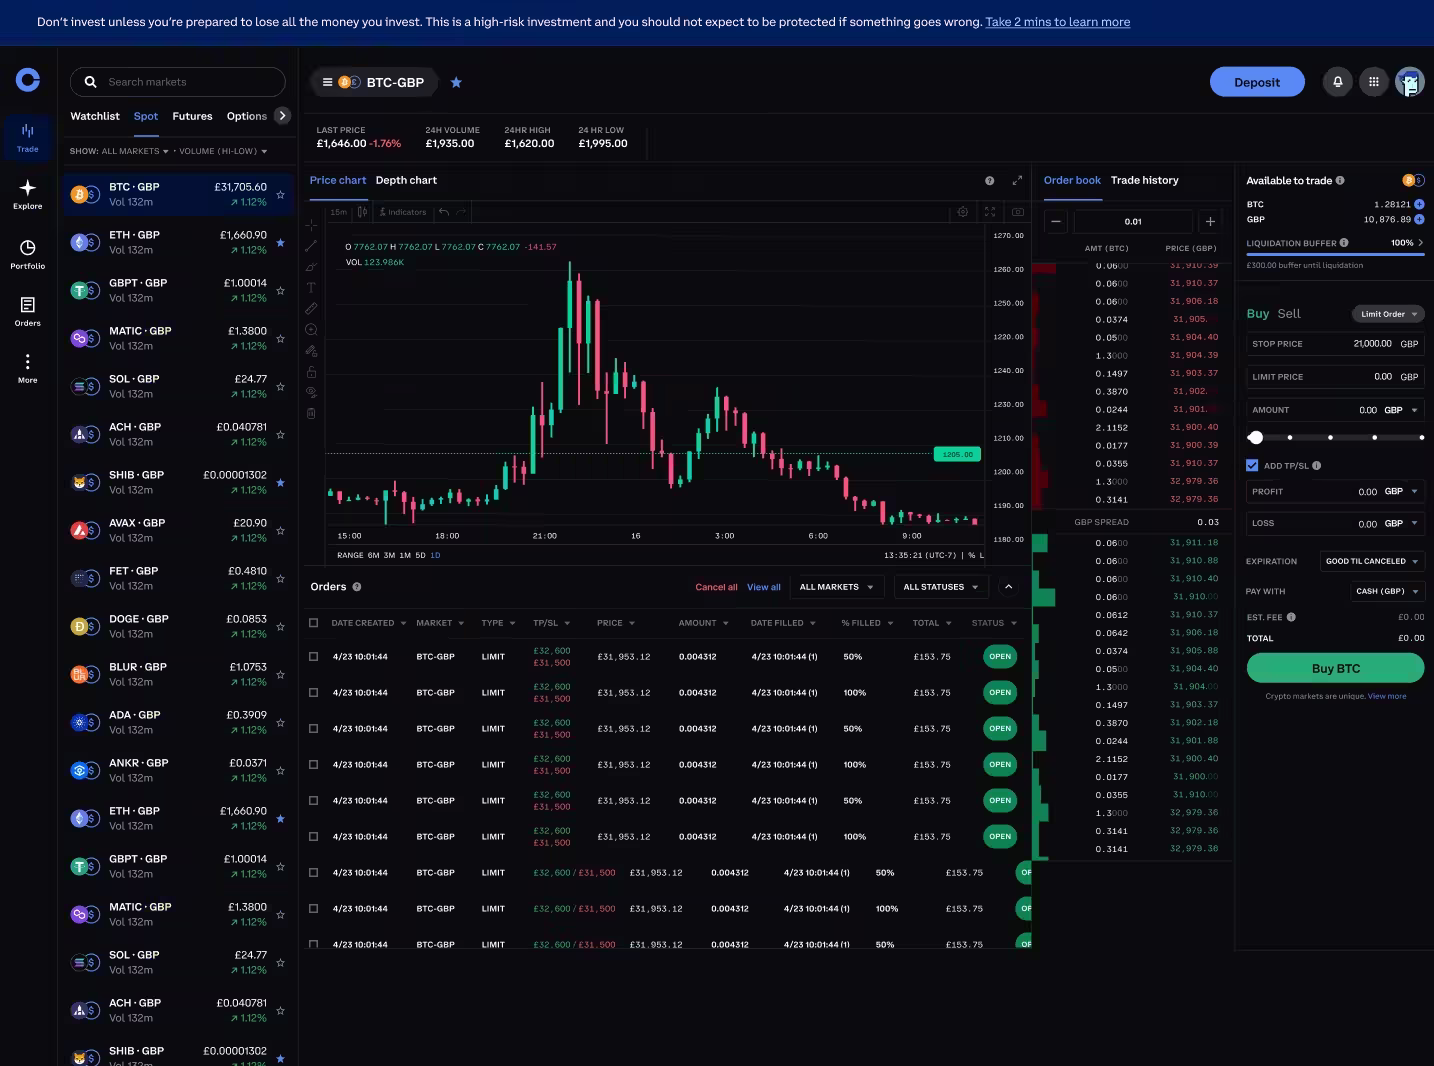Open the All Statuses filter dropdown
Screen dimensions: 1434x1066
tap(941, 587)
